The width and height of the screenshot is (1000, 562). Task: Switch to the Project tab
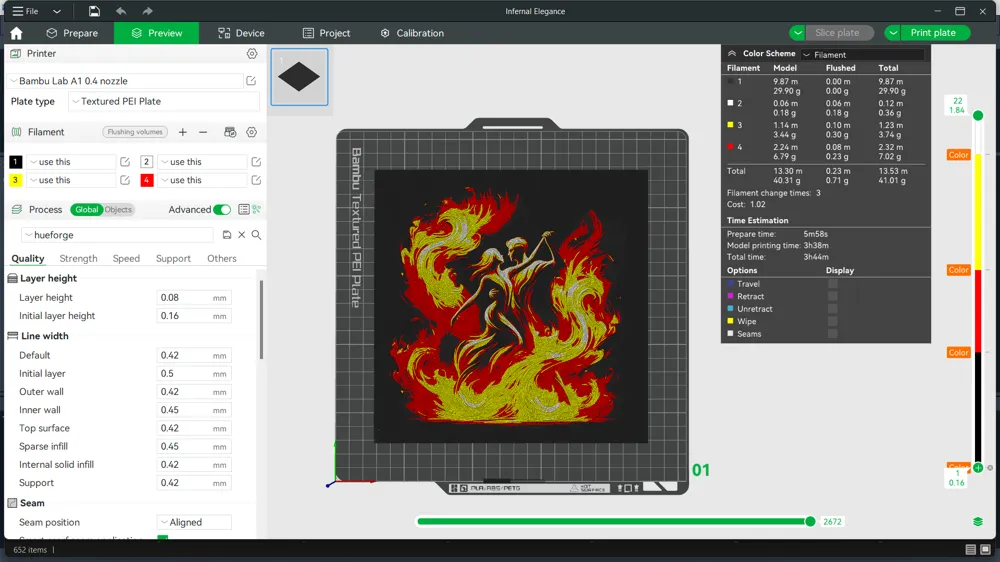[327, 33]
